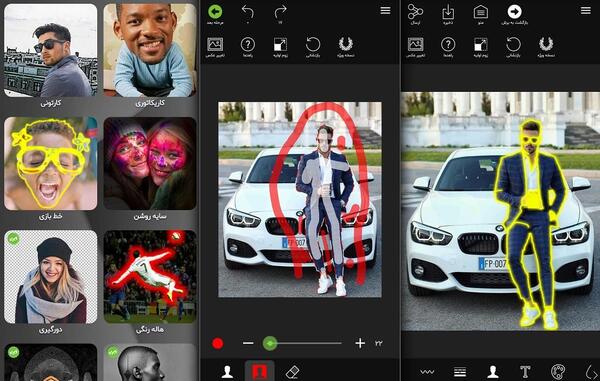
Task: Undo the last stroke in the middle editor
Action: [248, 12]
